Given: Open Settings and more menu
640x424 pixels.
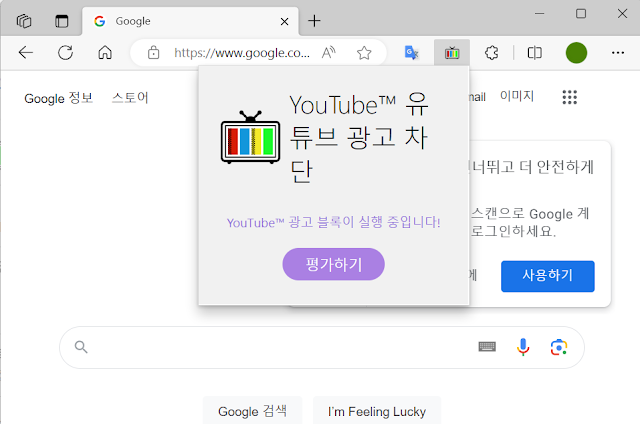Looking at the screenshot, I should click(x=618, y=53).
